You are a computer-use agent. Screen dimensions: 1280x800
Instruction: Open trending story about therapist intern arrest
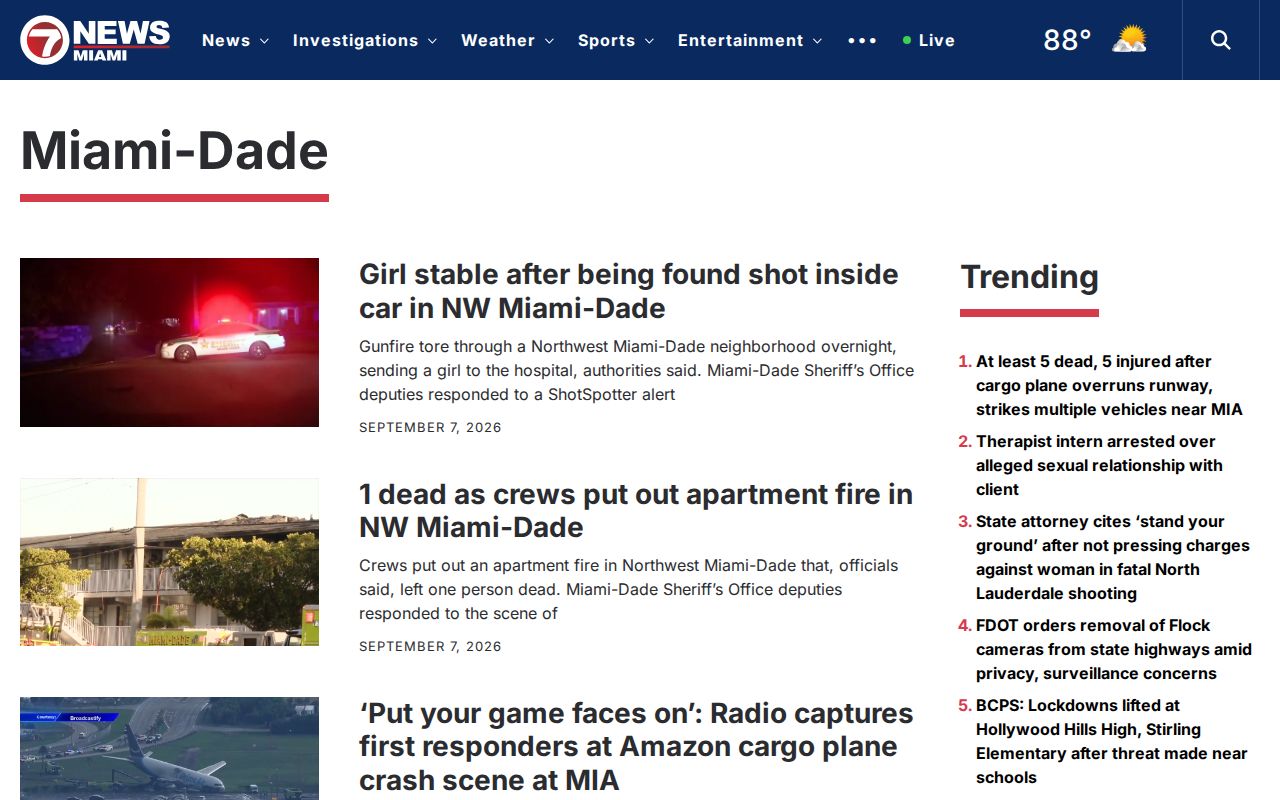pos(1099,465)
